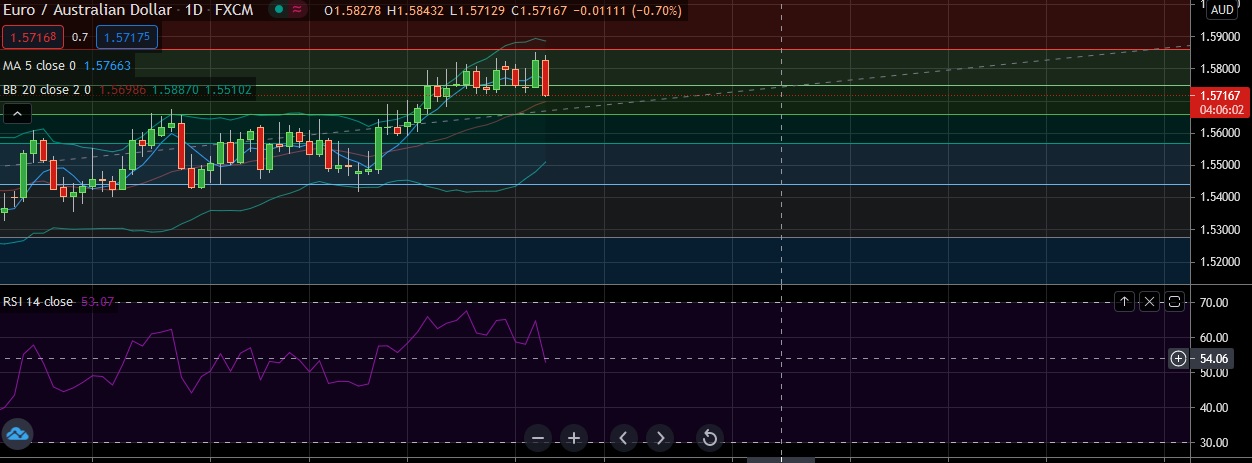
Task: Delete the RSI pane with the X
Action: tap(1150, 301)
